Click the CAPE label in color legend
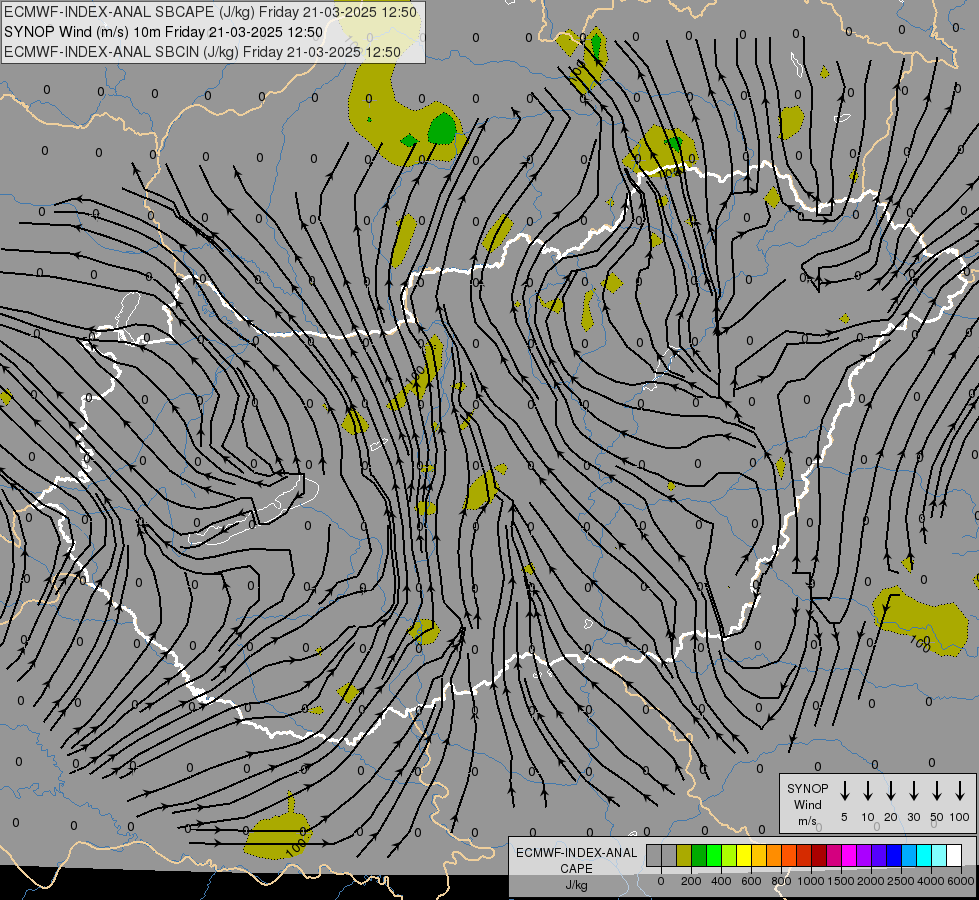 click(x=576, y=868)
